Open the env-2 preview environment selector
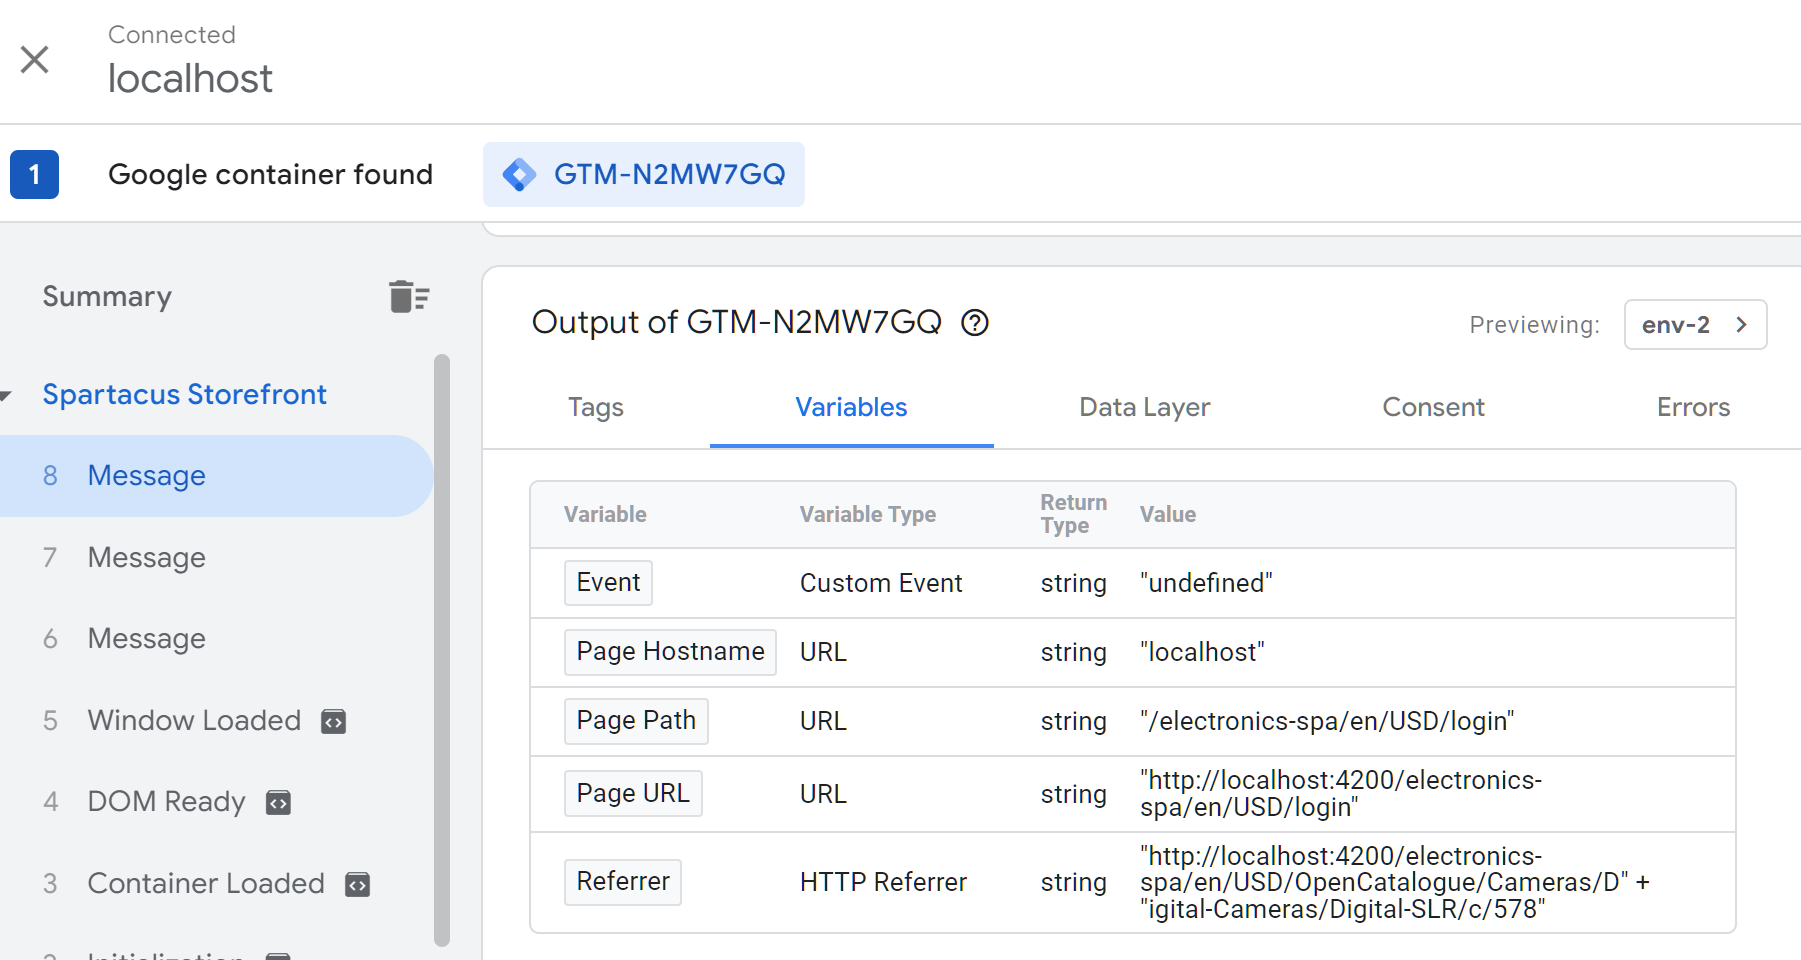The image size is (1801, 960). click(1695, 325)
